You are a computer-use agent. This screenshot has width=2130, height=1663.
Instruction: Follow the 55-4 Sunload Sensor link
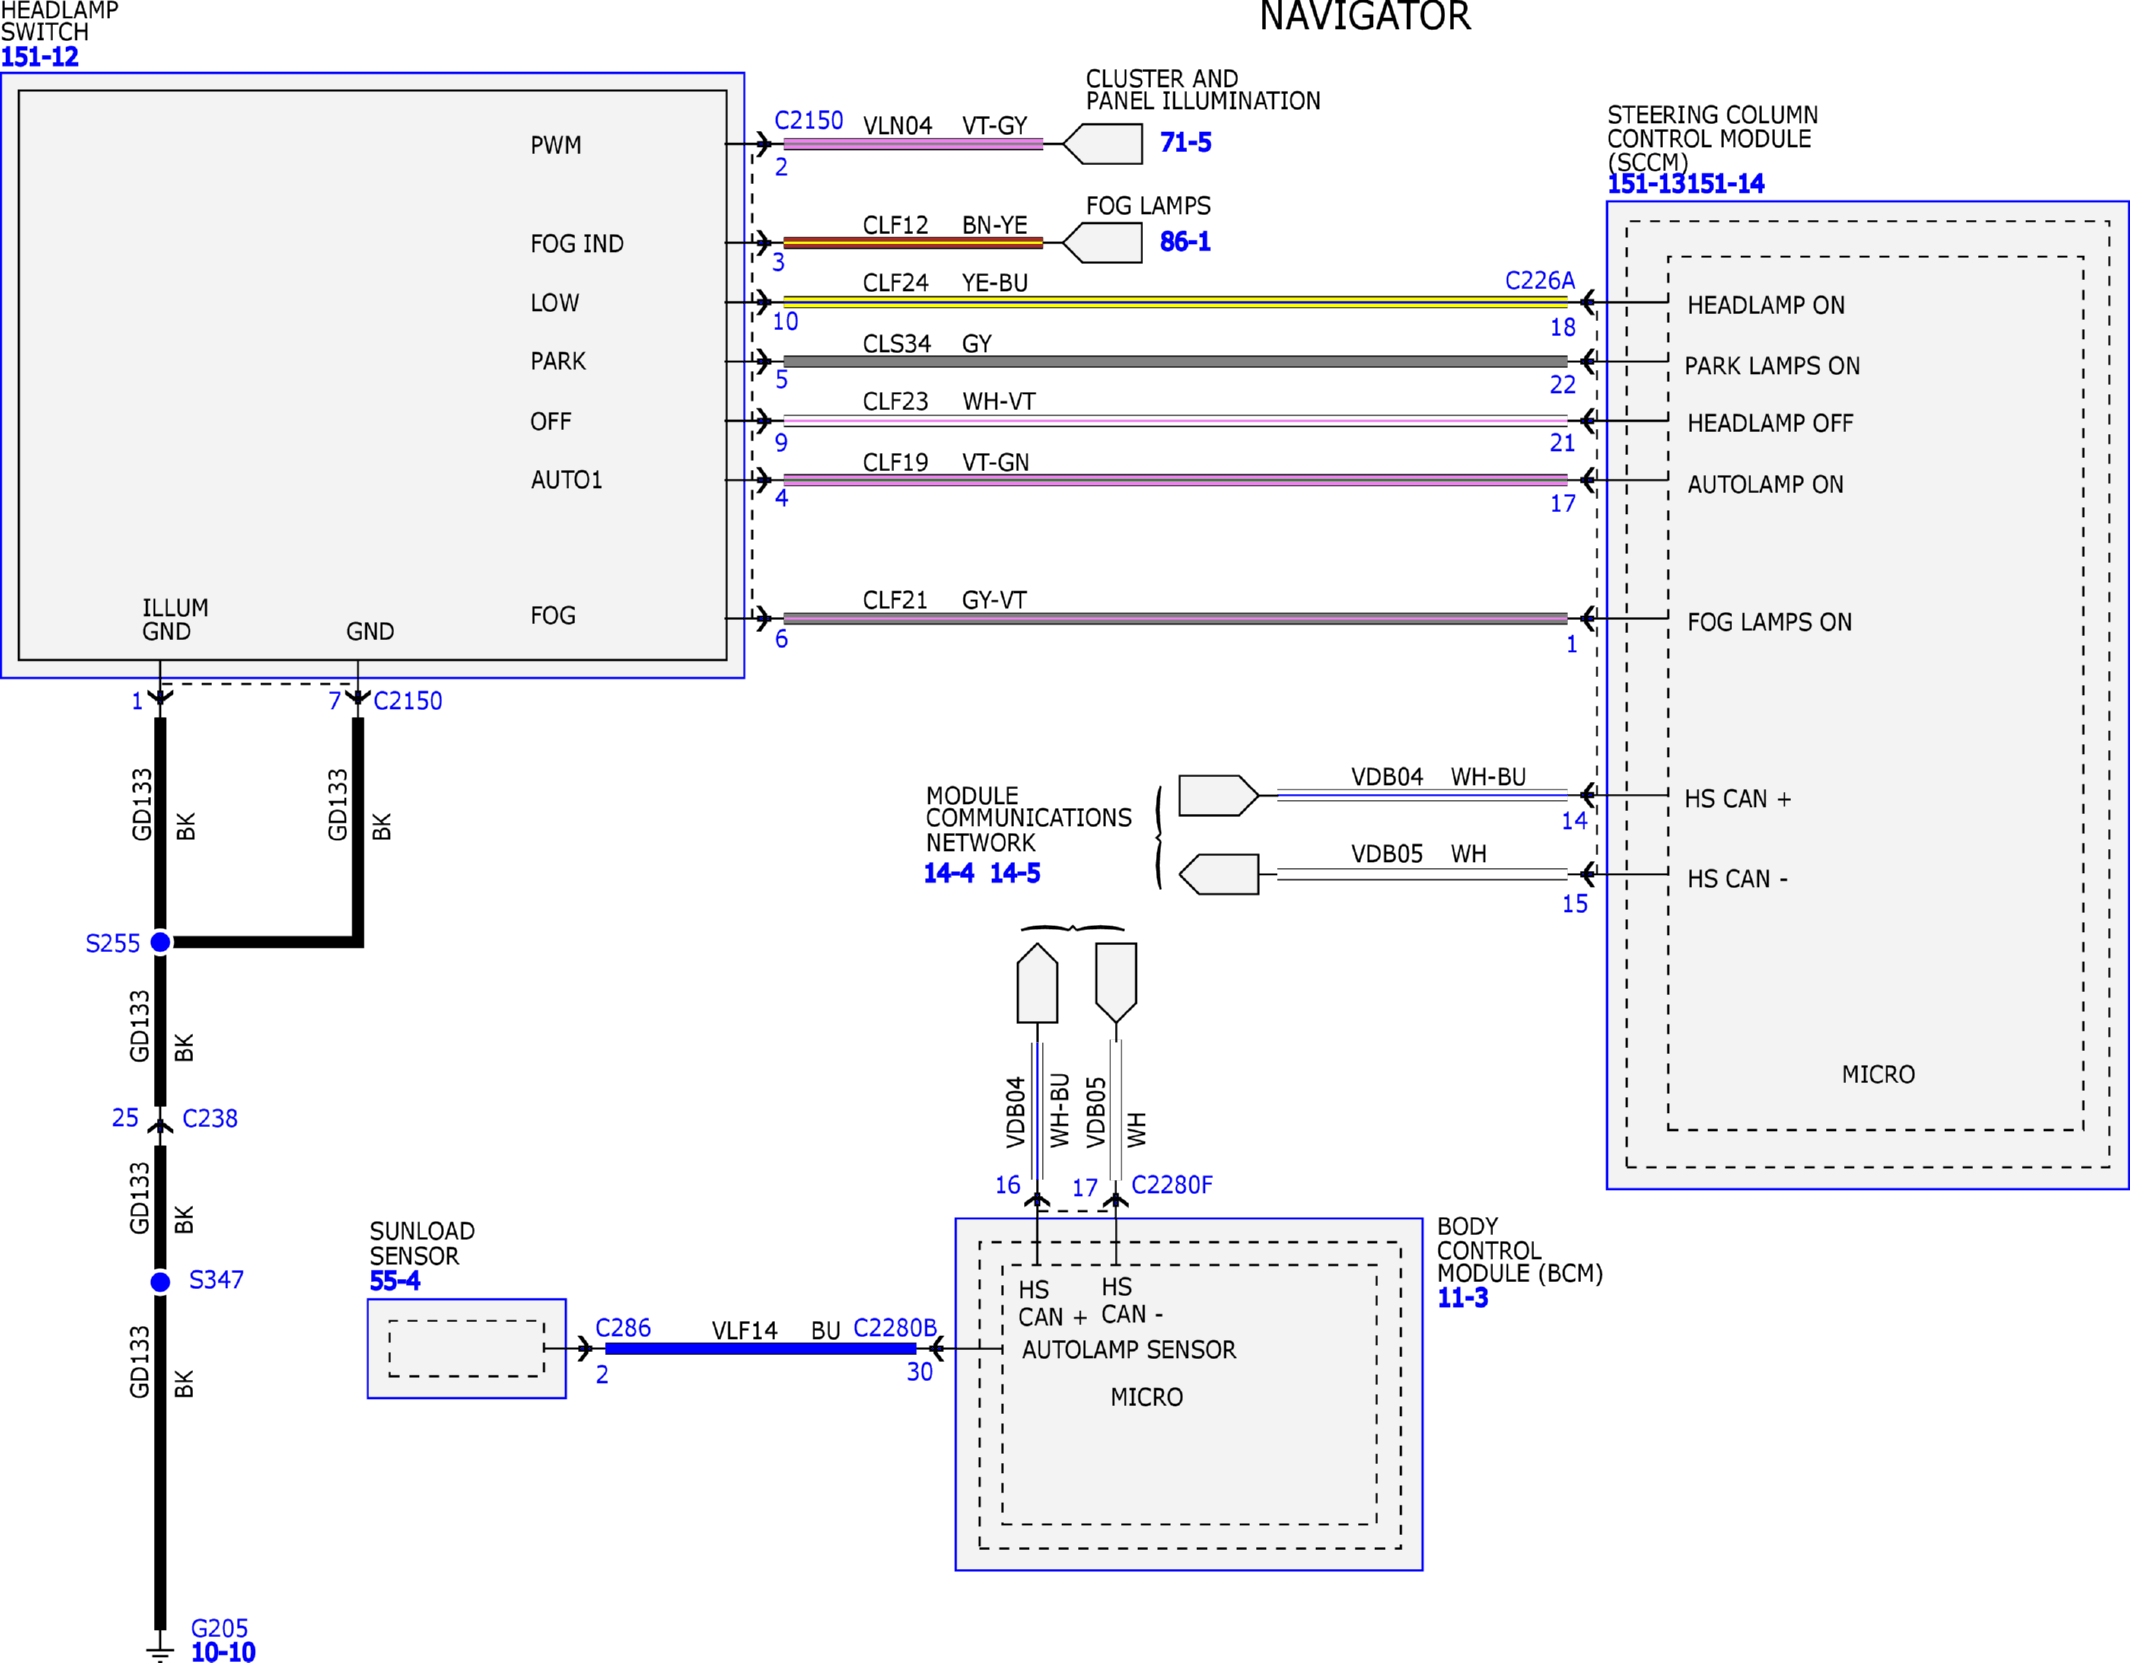coord(395,1281)
